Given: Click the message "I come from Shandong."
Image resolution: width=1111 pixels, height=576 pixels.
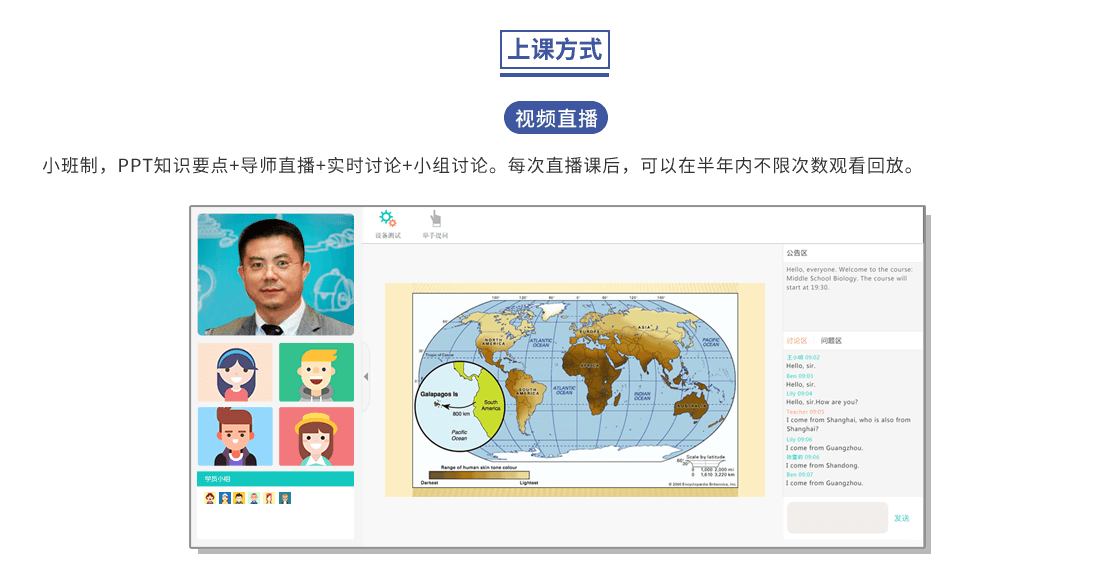Looking at the screenshot, I should click(823, 465).
